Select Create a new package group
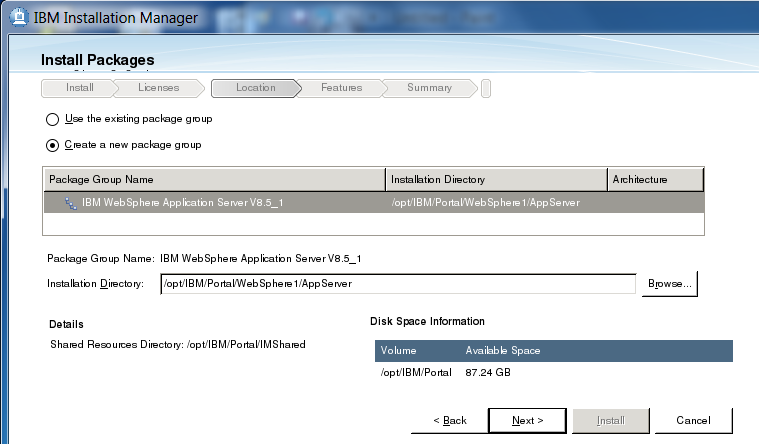The width and height of the screenshot is (759, 444). (52, 145)
